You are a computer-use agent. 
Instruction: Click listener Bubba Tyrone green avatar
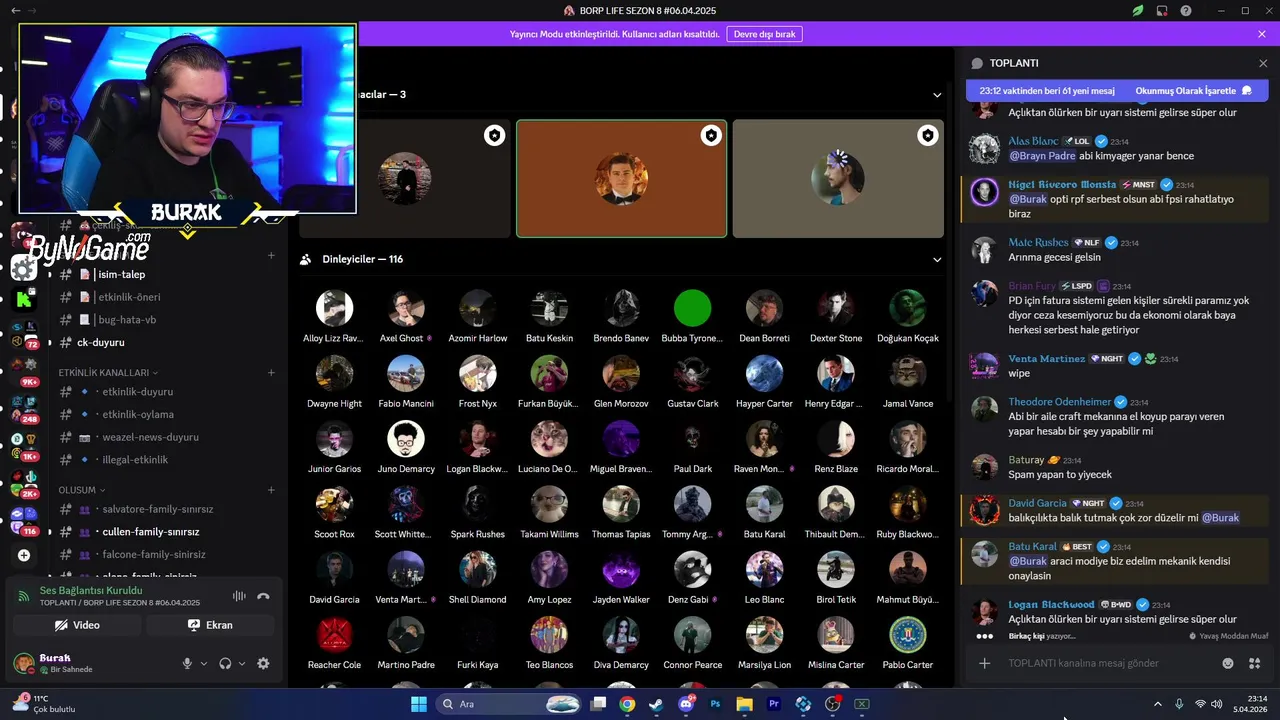pos(692,308)
